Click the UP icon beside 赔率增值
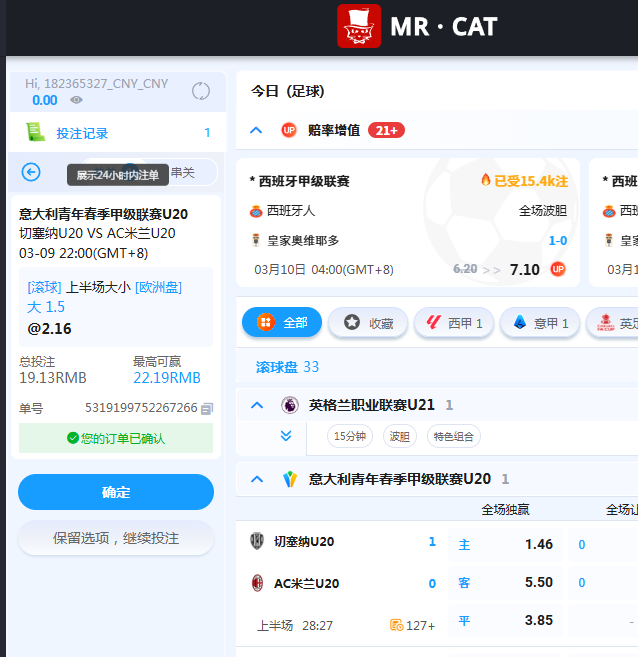 click(289, 130)
